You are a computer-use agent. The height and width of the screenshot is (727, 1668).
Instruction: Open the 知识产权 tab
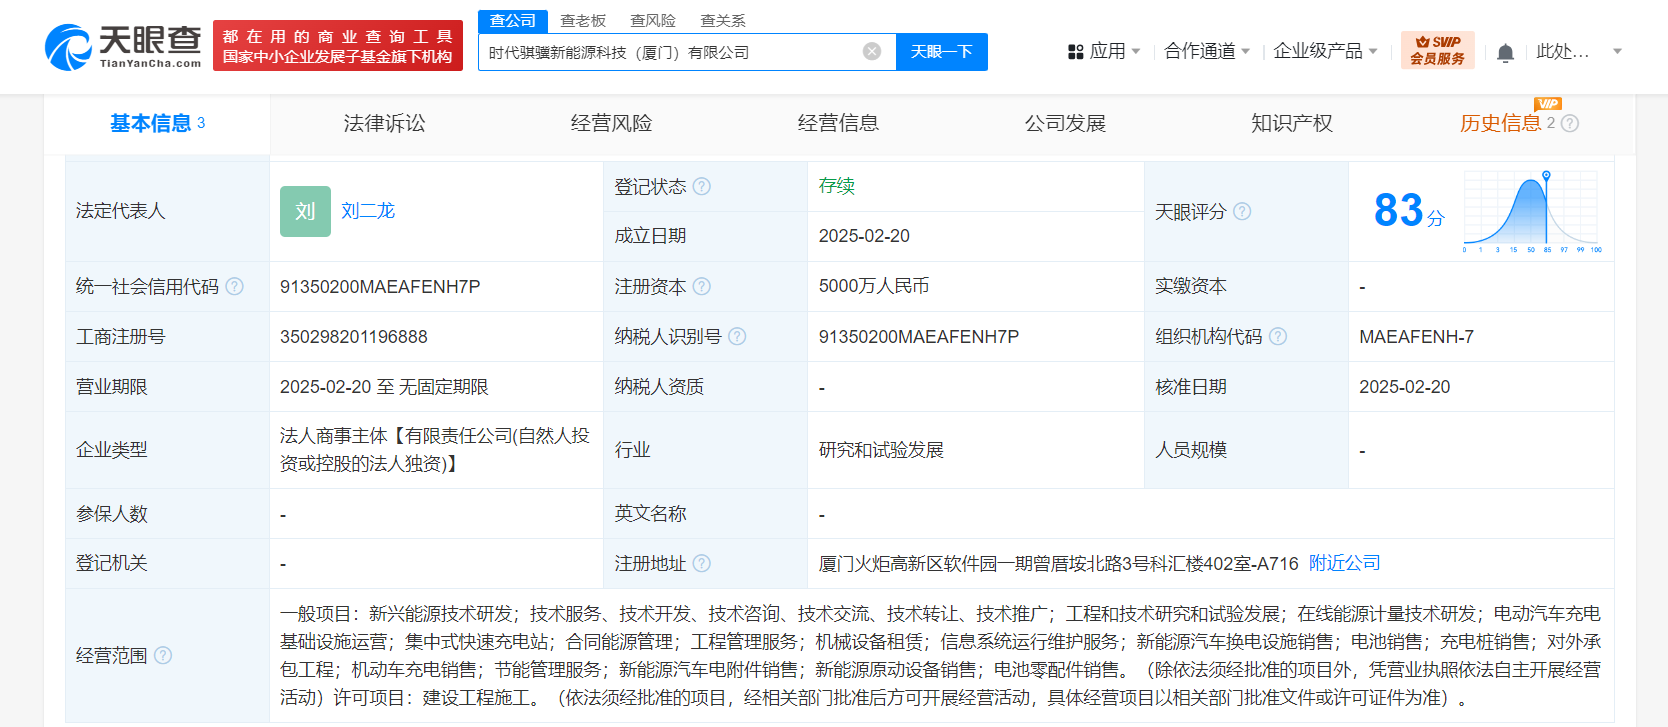click(1291, 123)
